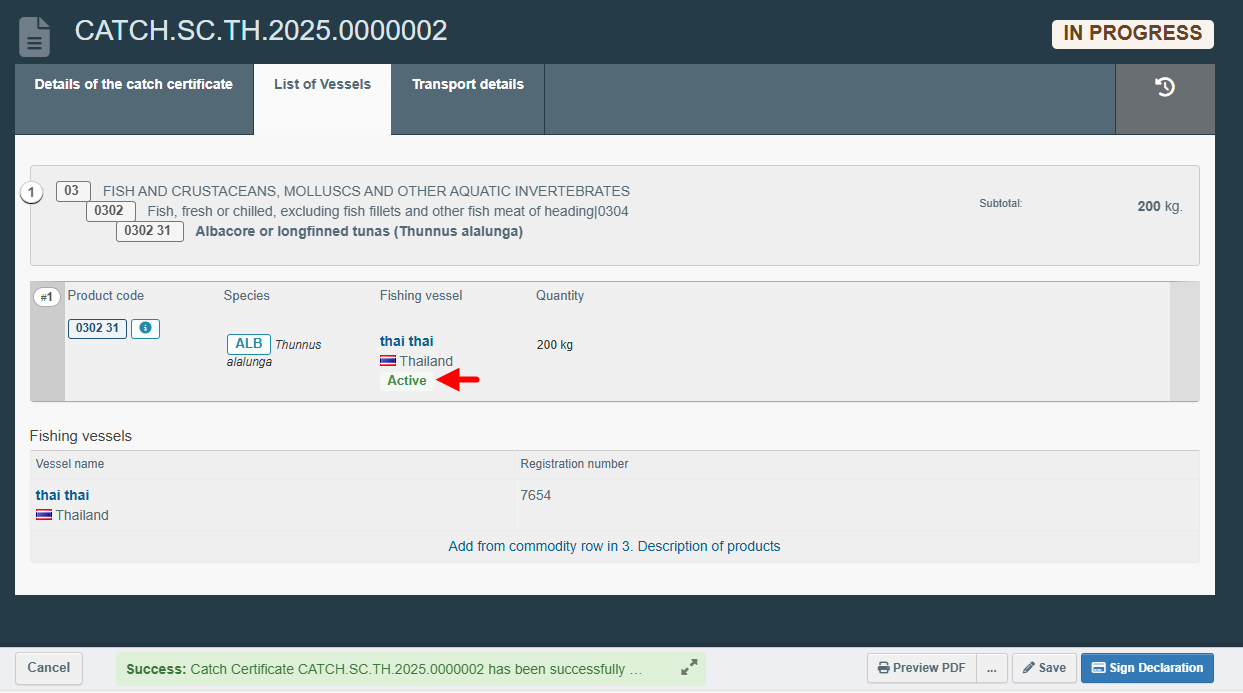Open the ellipsis menu beside Preview PDF
Viewport: 1243px width, 693px height.
pos(991,668)
